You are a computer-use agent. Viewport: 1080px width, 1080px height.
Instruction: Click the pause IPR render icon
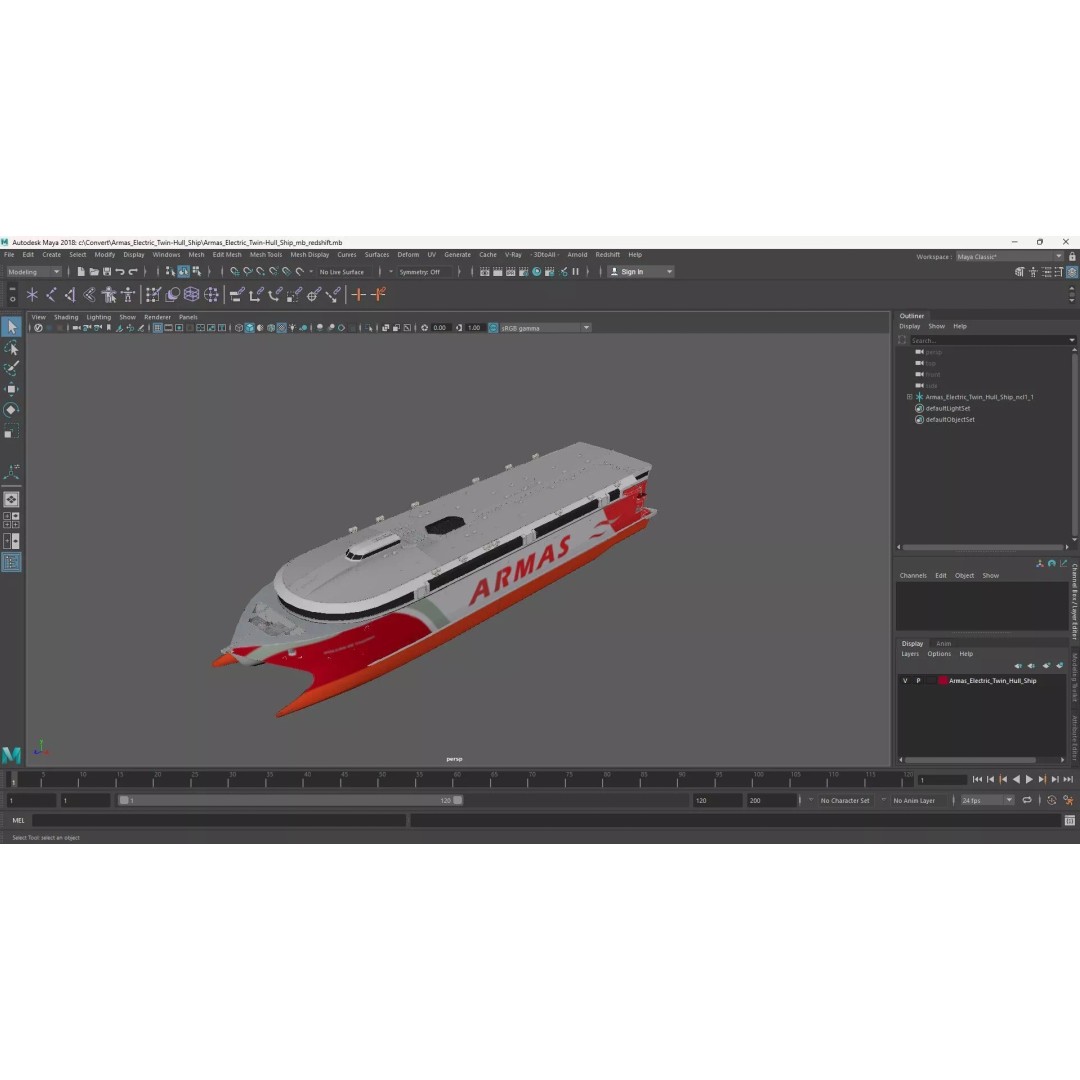point(576,271)
